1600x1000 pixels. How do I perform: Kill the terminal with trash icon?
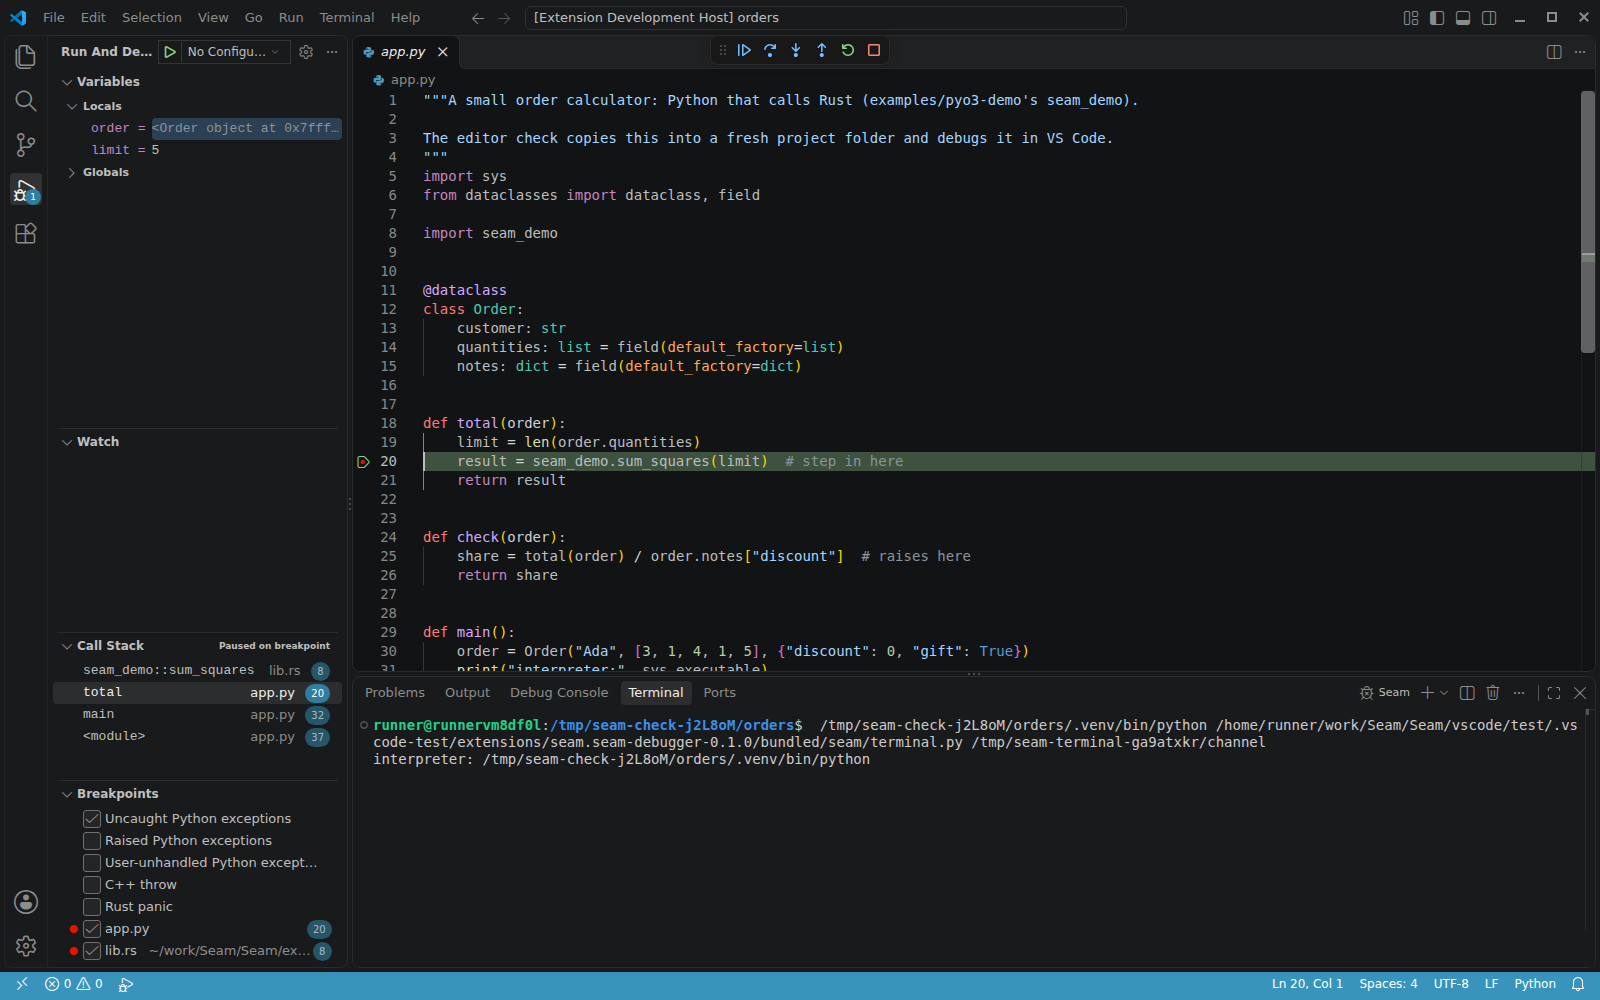click(1493, 692)
